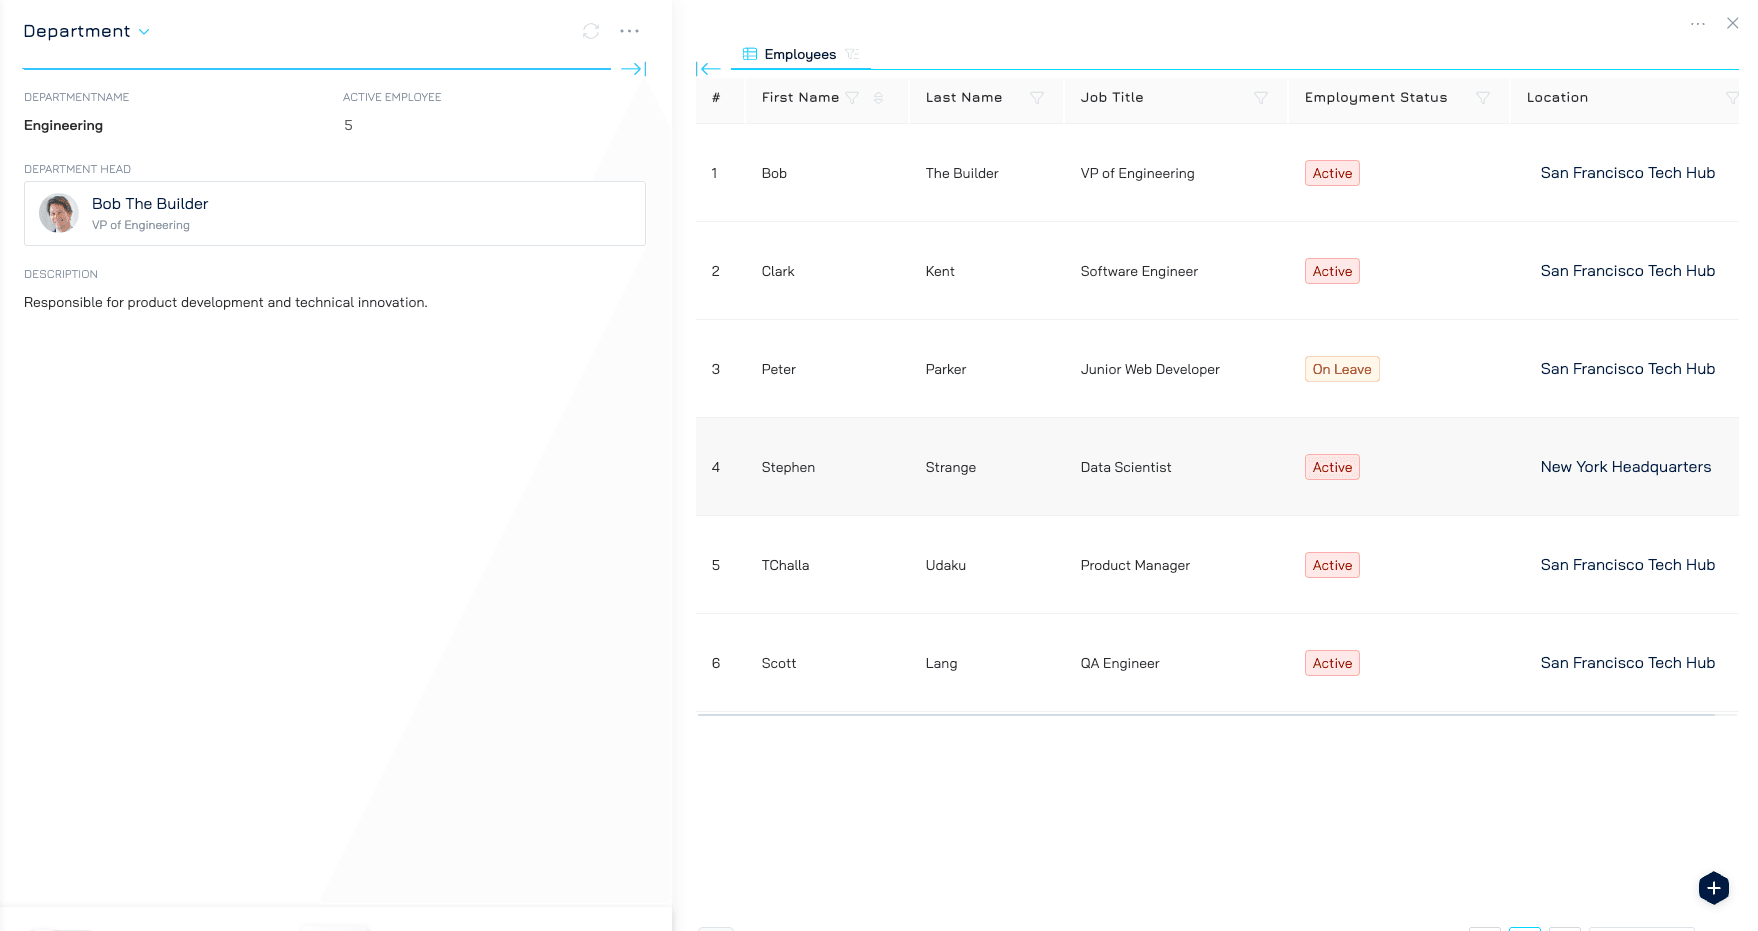
Task: Click the filter icon on First Name column
Action: click(x=852, y=98)
